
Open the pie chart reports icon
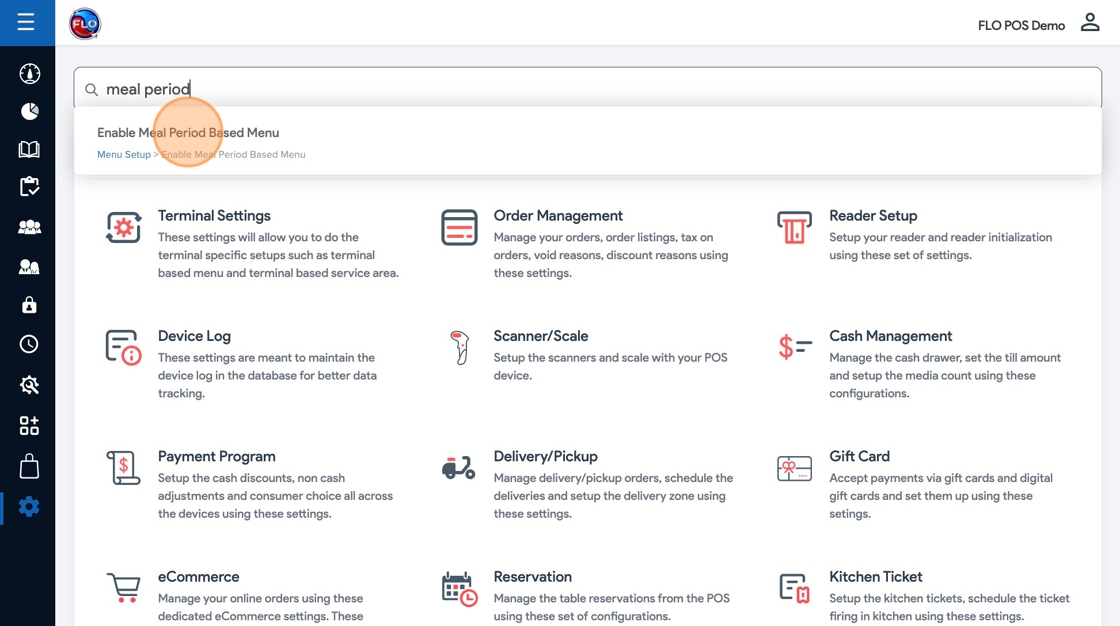(29, 111)
